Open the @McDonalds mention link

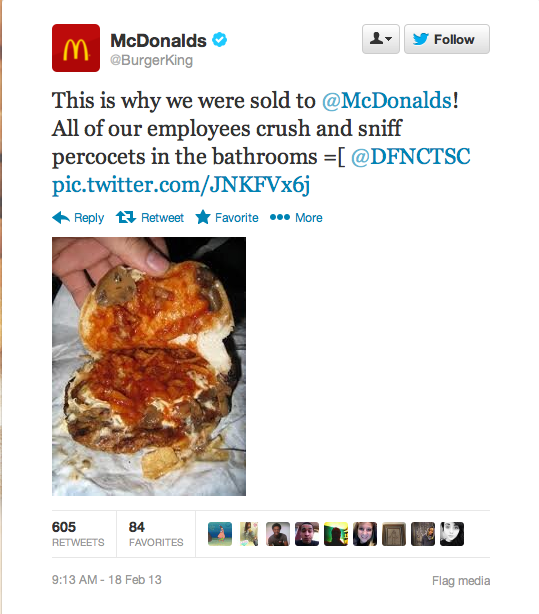tap(387, 100)
